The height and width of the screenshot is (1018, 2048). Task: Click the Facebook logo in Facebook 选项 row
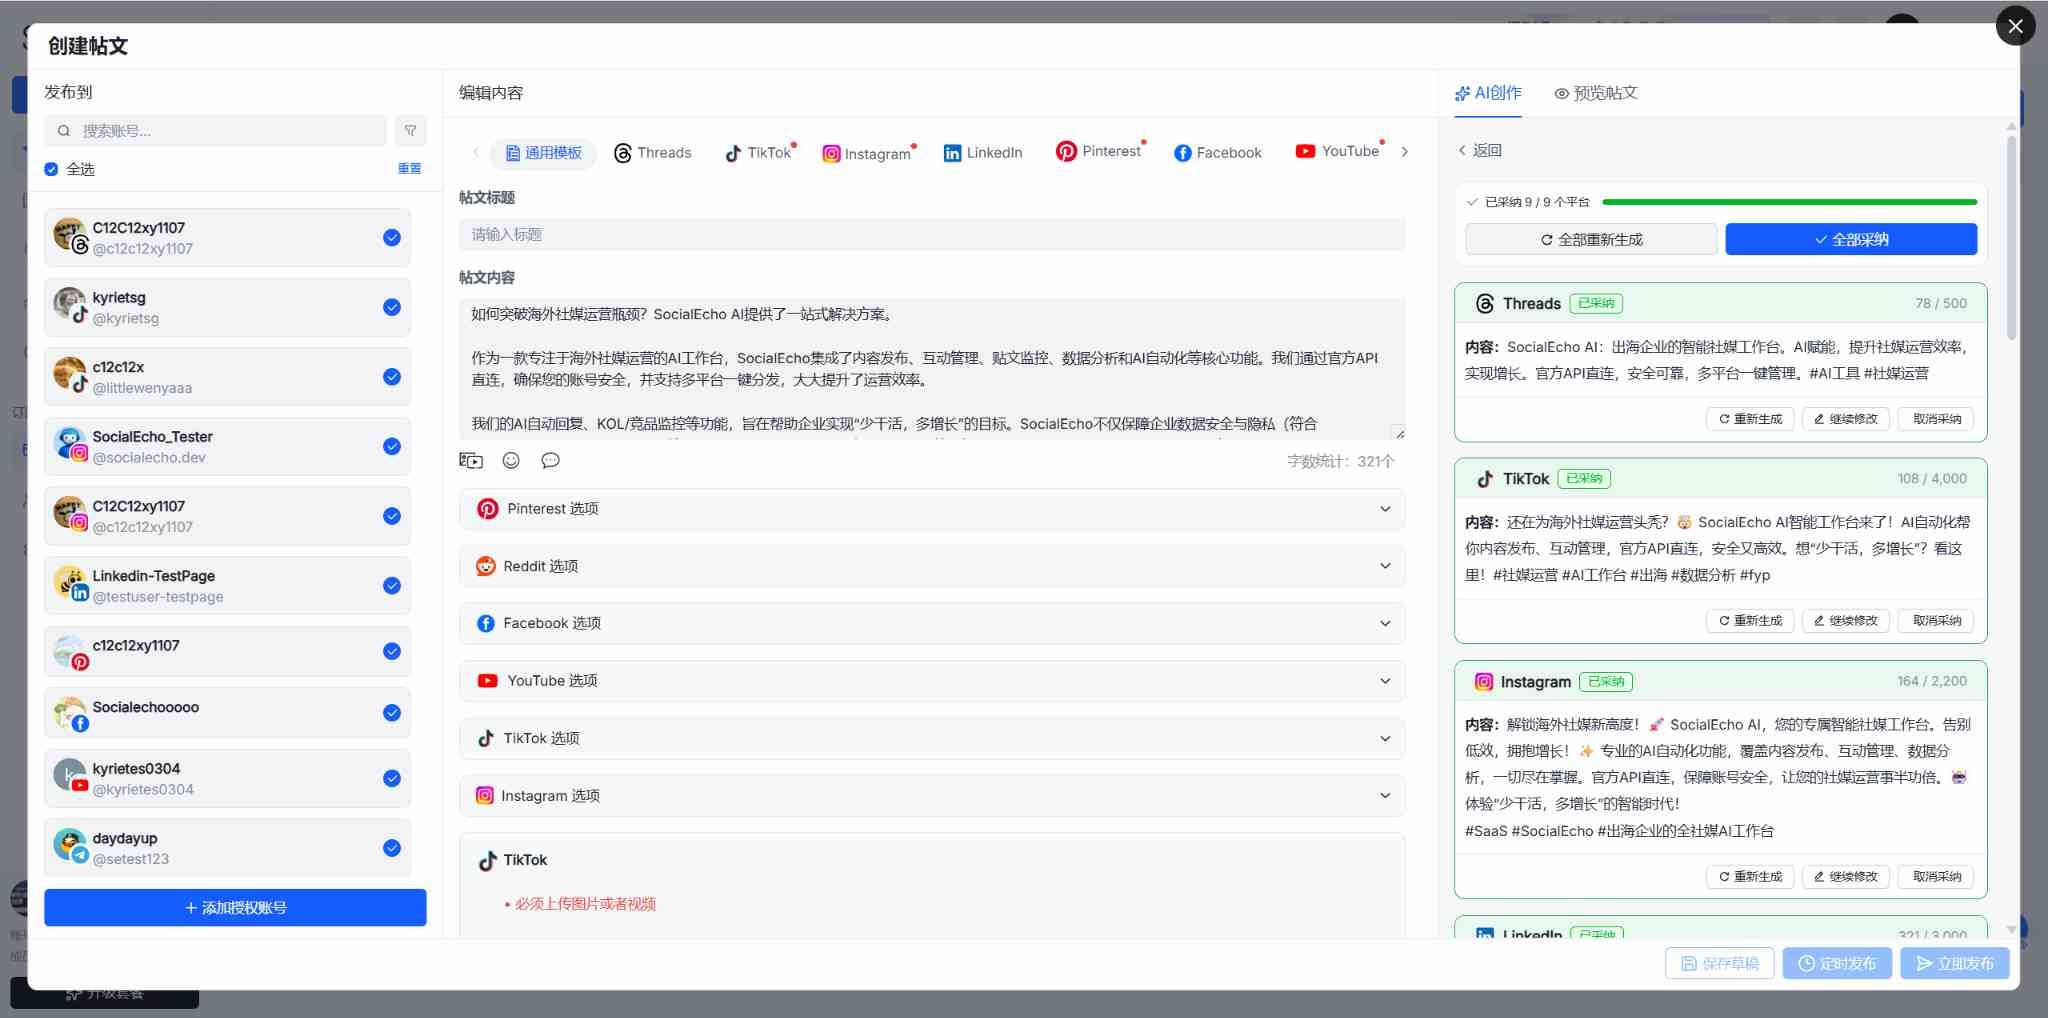click(485, 623)
